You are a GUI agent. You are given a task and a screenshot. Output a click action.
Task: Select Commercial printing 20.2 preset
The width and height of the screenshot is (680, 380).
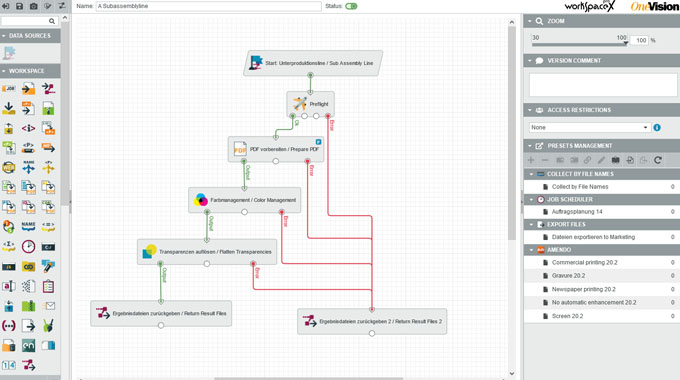(602, 262)
